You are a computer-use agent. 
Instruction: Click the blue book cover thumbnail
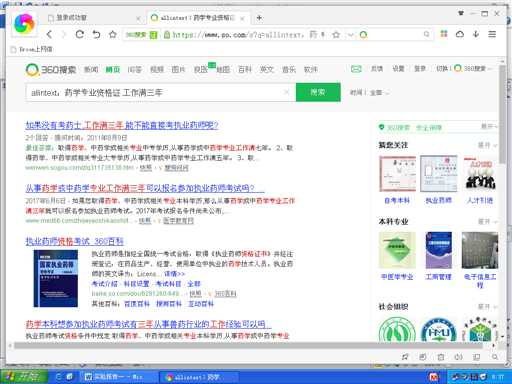point(56,278)
